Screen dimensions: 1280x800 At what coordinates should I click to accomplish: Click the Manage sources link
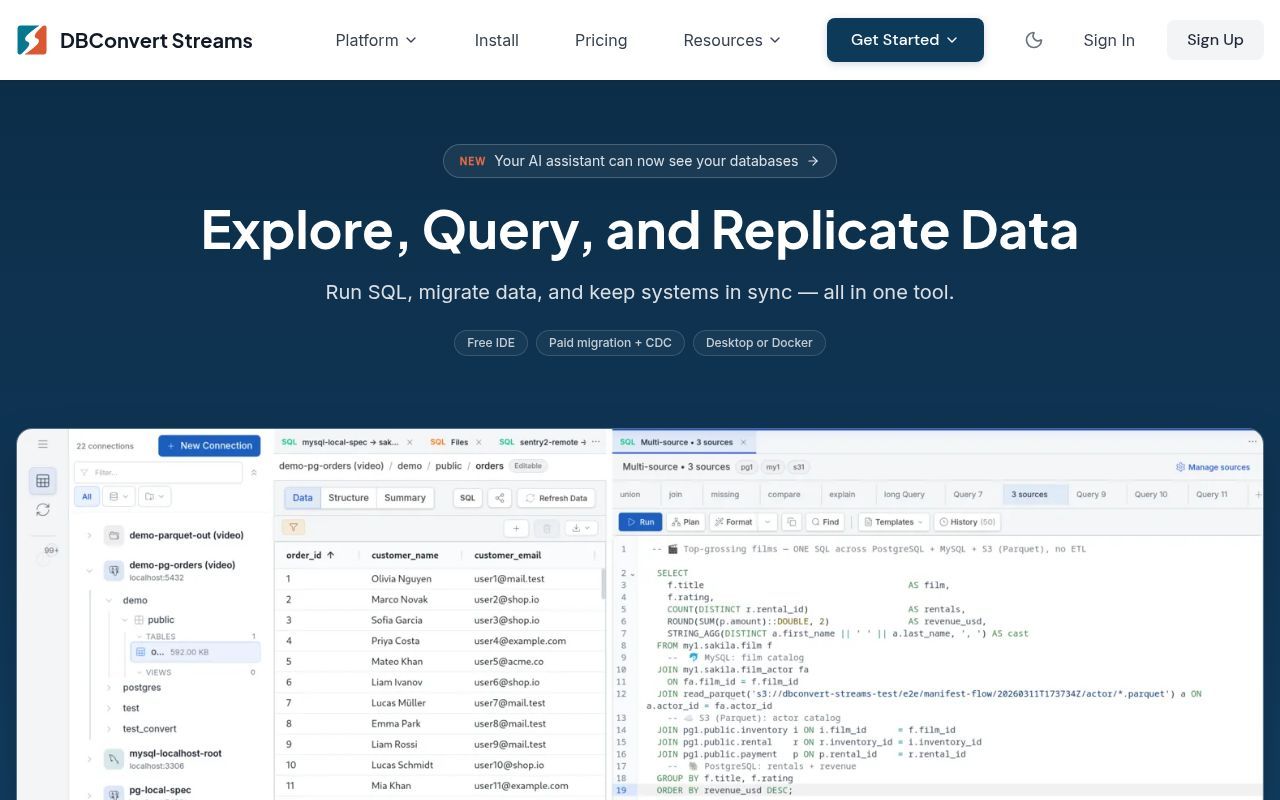pos(1213,467)
